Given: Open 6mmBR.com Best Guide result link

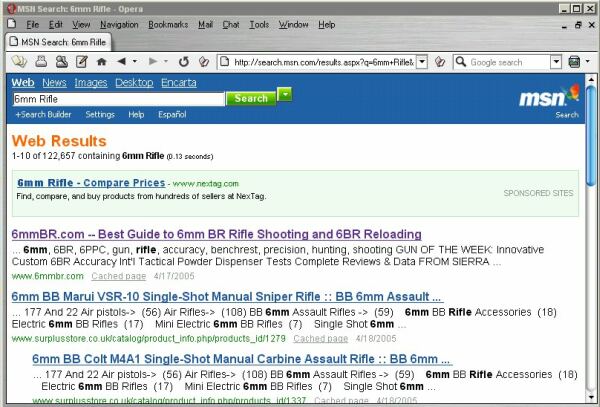Looking at the screenshot, I should click(x=217, y=234).
